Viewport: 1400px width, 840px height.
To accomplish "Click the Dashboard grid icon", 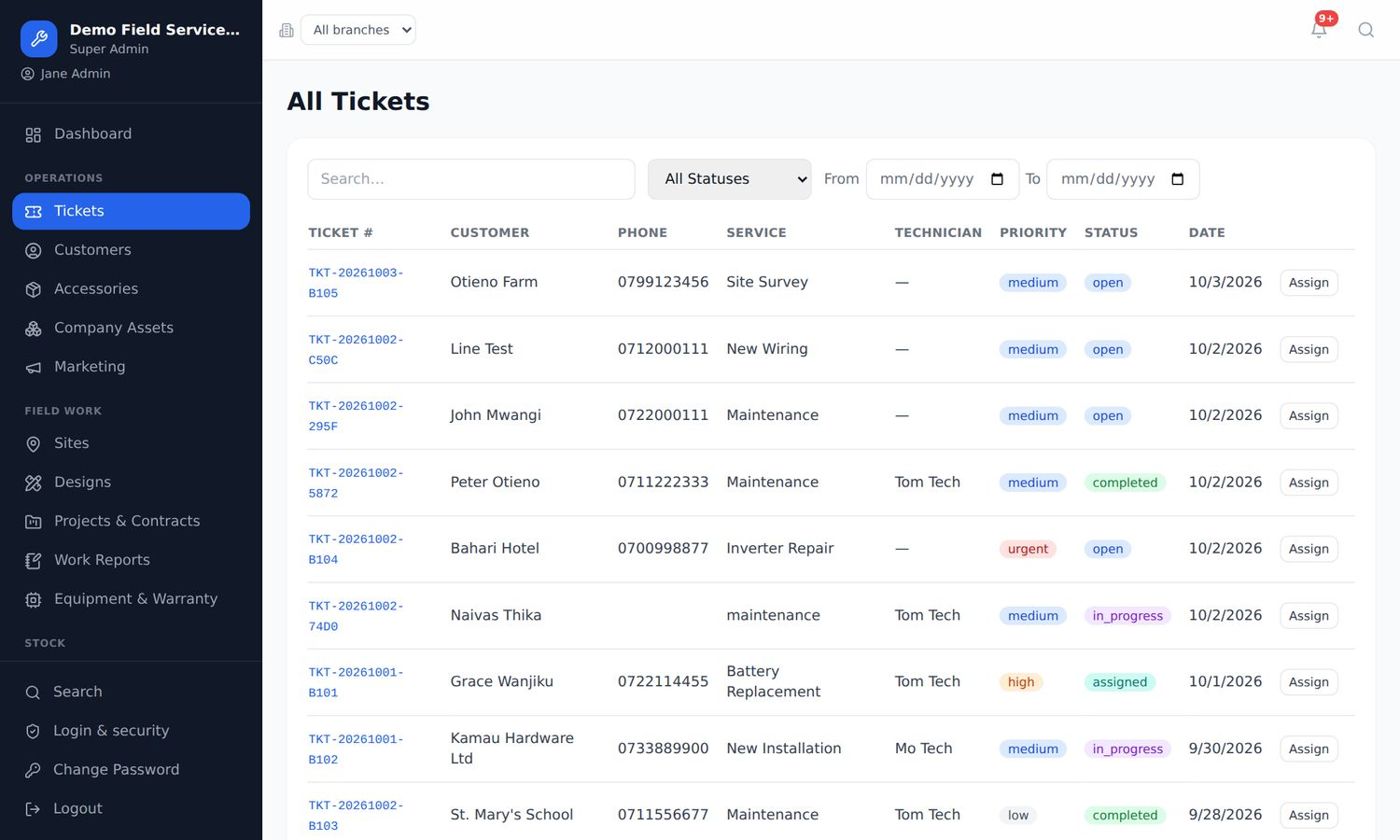I will pos(33,134).
